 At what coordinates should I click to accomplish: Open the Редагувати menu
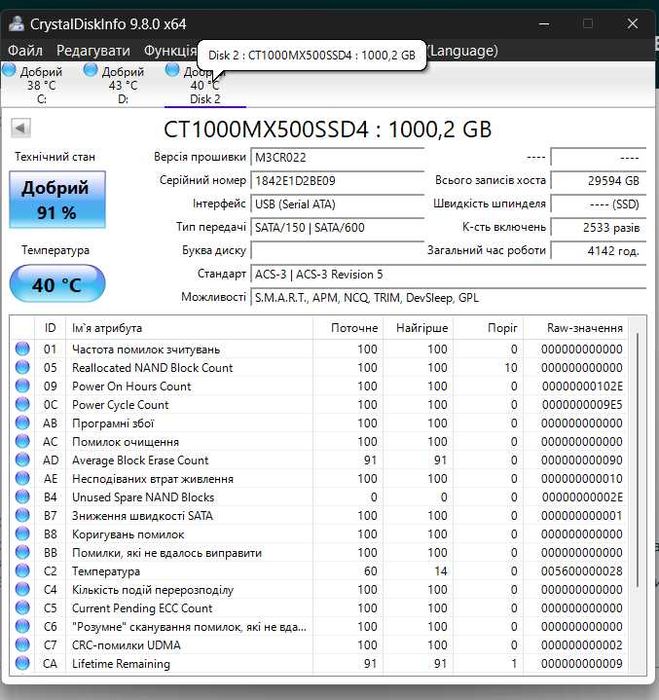93,50
